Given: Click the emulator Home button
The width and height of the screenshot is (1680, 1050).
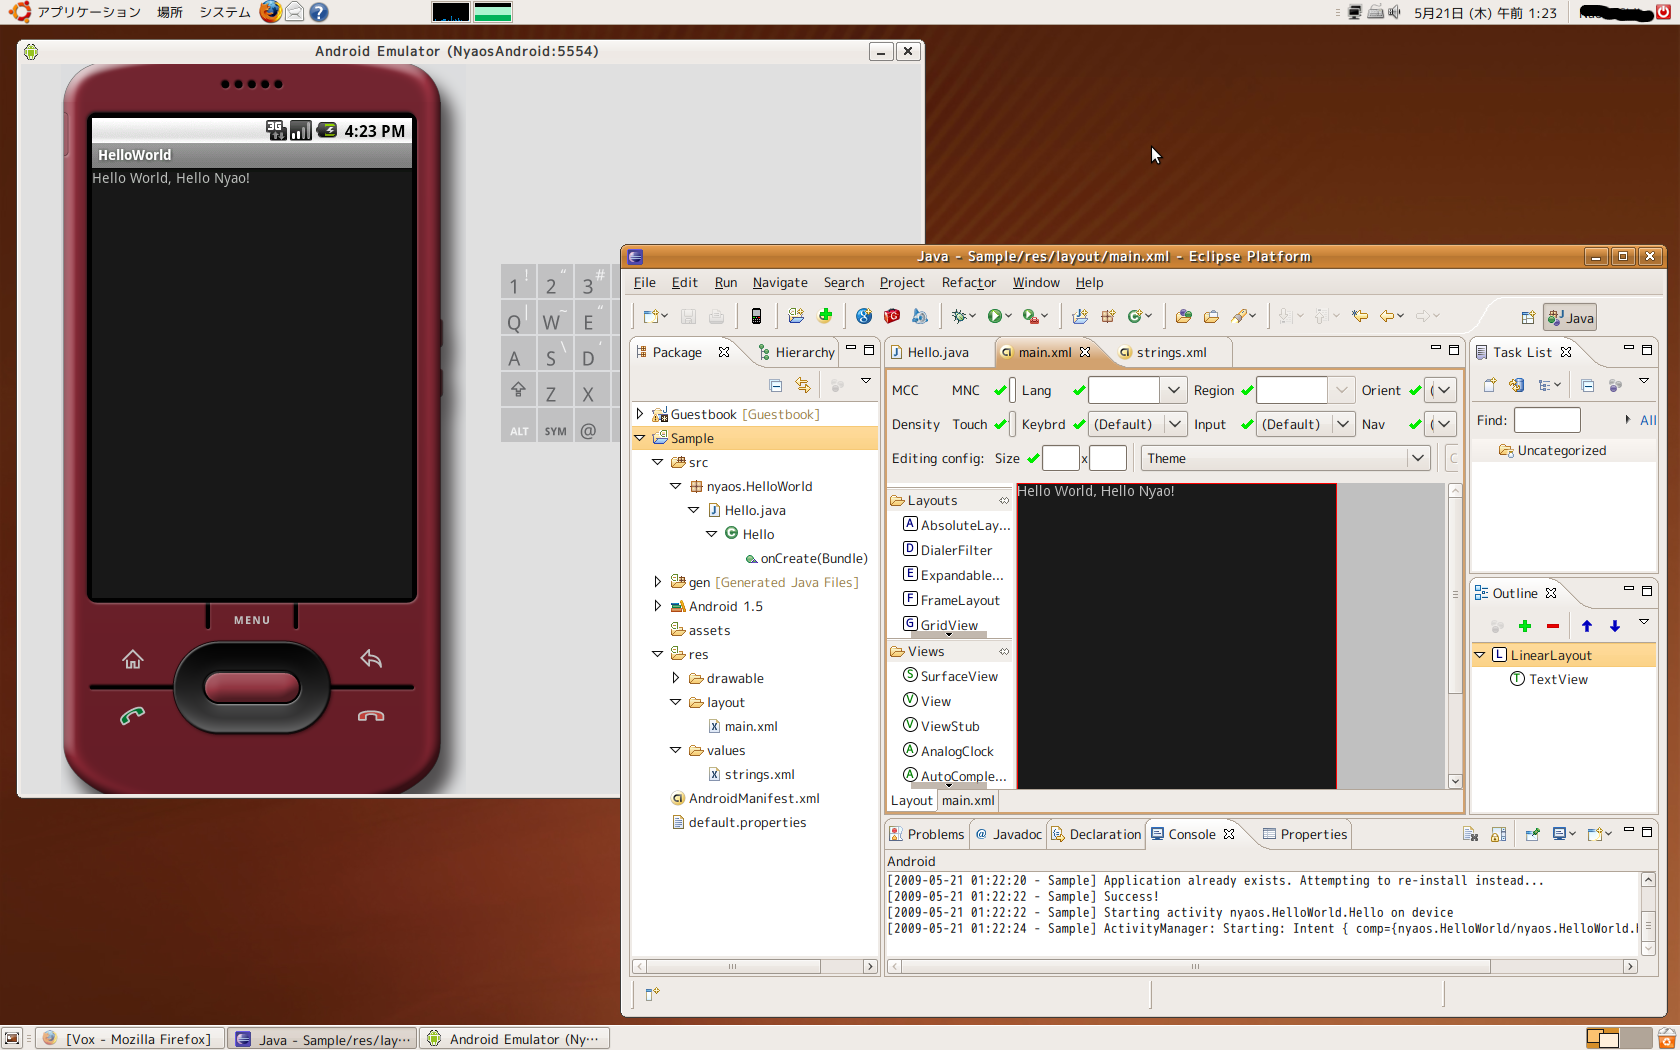Looking at the screenshot, I should (133, 659).
